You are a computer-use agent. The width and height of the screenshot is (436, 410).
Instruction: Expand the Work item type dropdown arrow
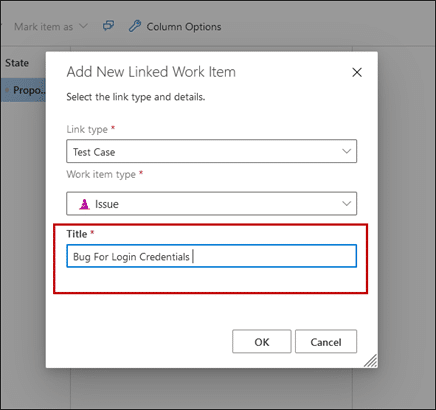(347, 203)
